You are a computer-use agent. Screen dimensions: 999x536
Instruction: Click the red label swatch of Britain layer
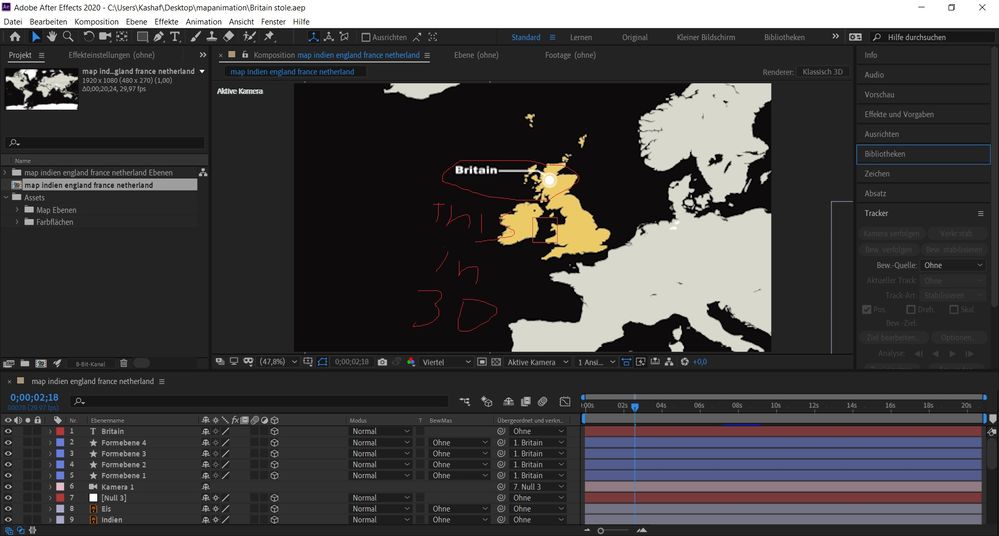coord(59,431)
